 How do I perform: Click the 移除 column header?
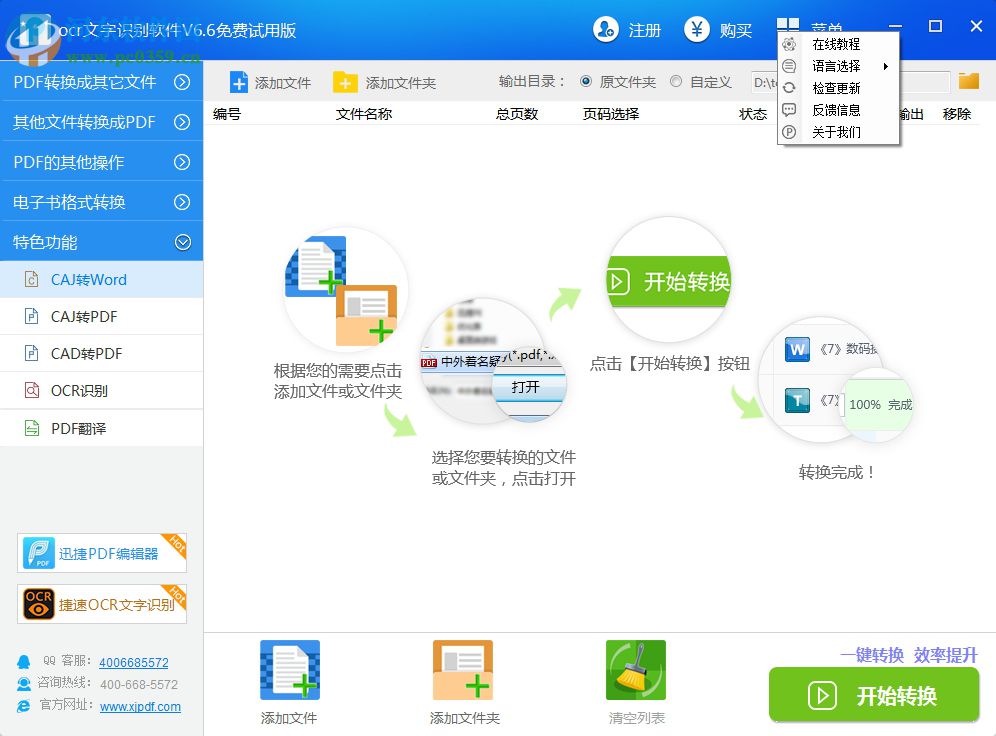(957, 114)
